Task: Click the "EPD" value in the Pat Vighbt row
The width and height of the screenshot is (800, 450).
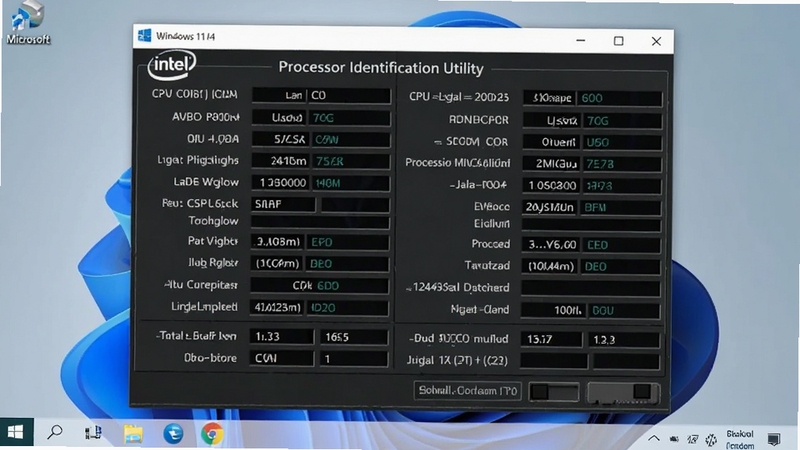Action: point(348,242)
